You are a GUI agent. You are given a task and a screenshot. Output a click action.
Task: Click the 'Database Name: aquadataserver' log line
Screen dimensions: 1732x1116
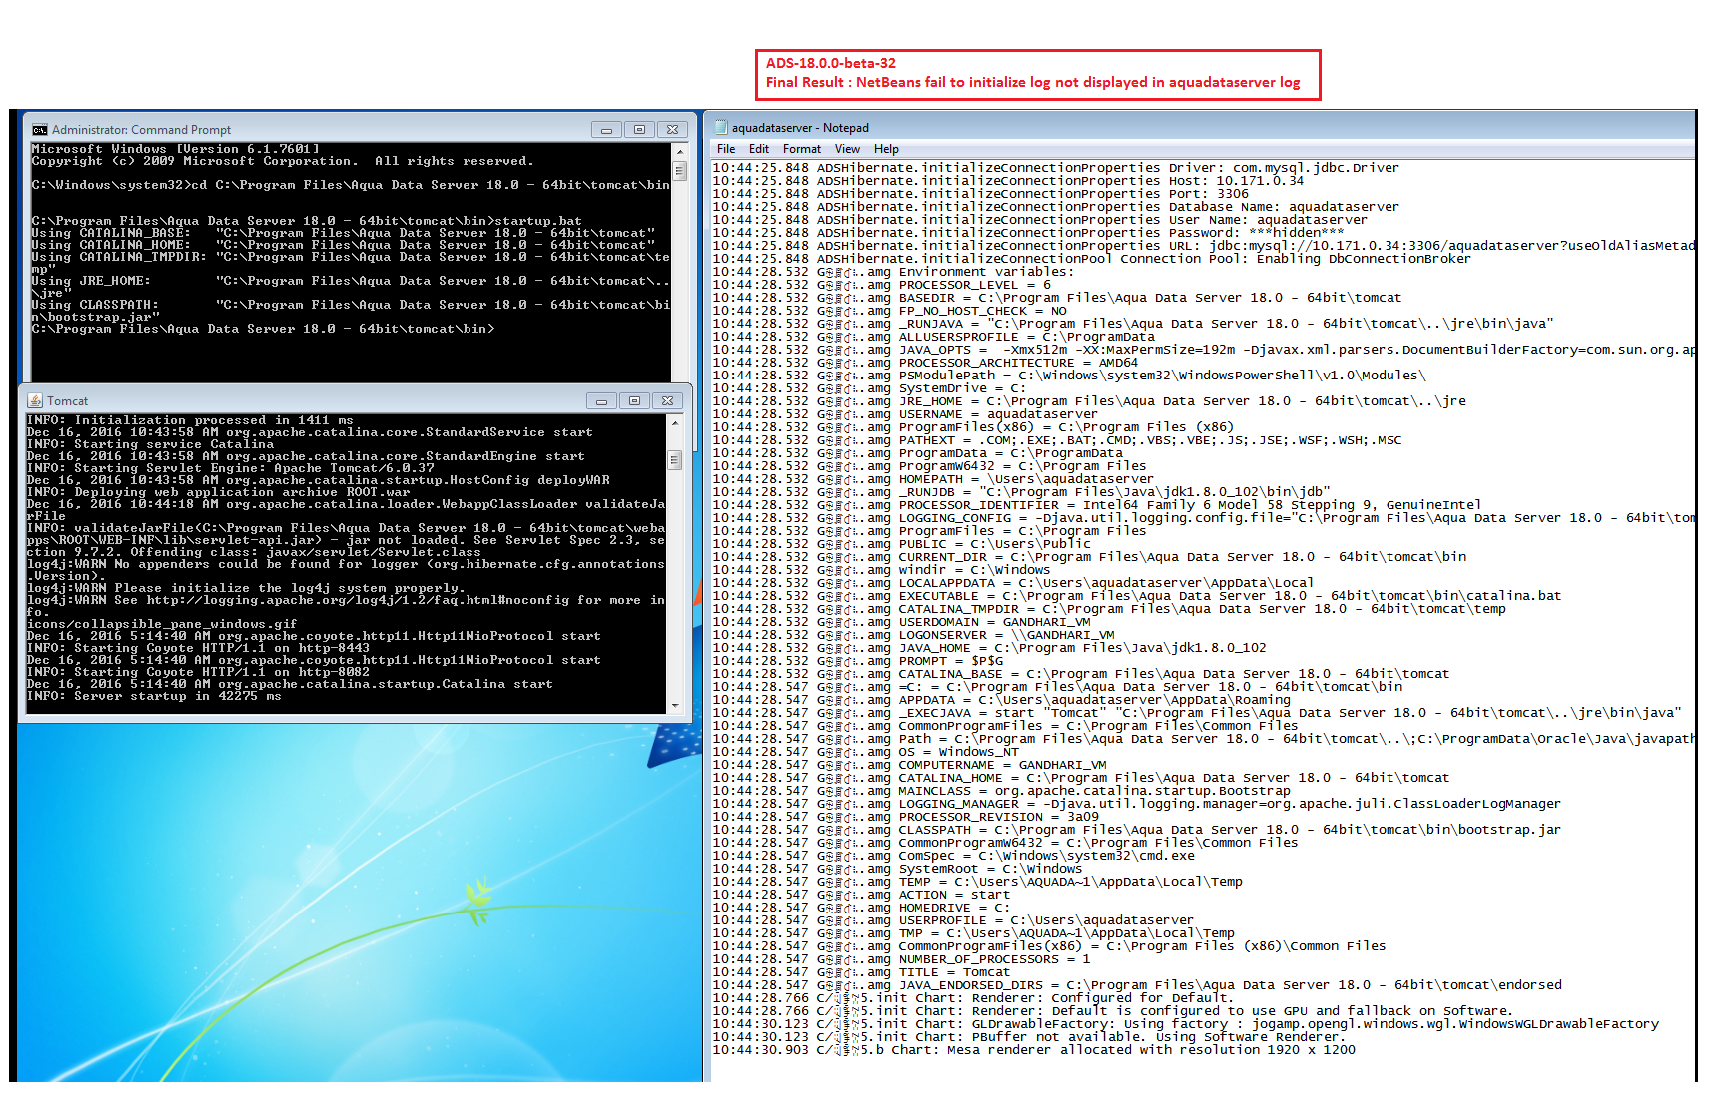coord(1055,207)
